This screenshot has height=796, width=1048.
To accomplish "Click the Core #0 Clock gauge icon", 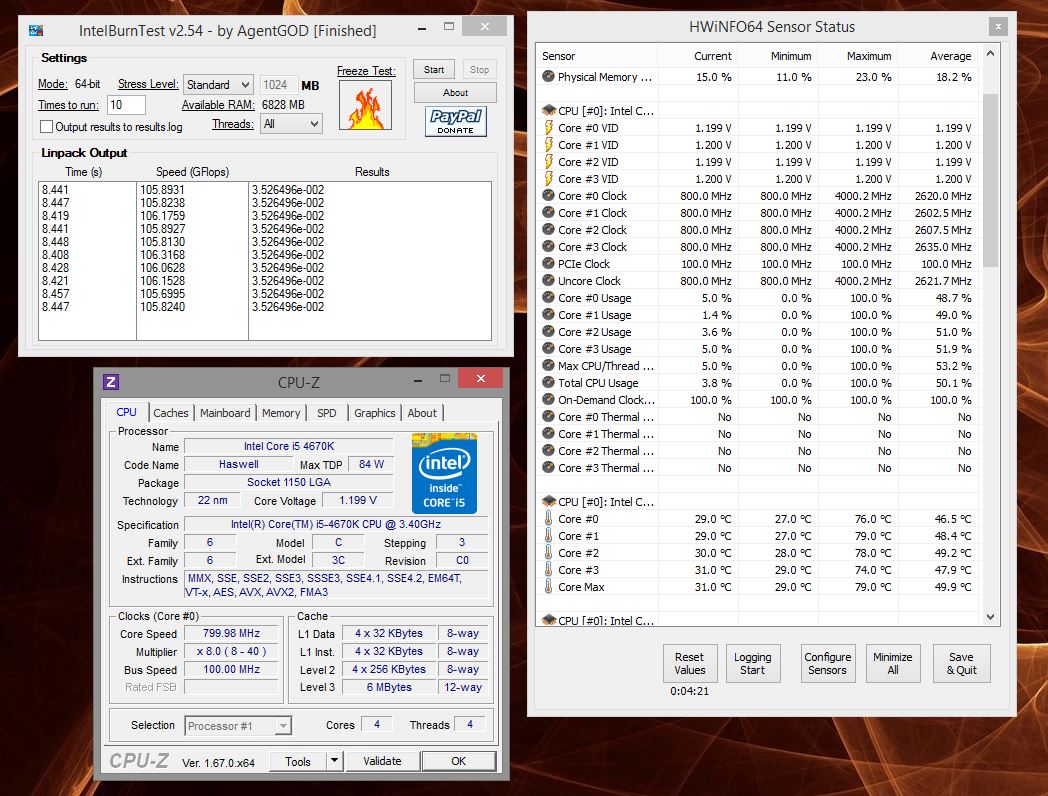I will click(x=548, y=195).
